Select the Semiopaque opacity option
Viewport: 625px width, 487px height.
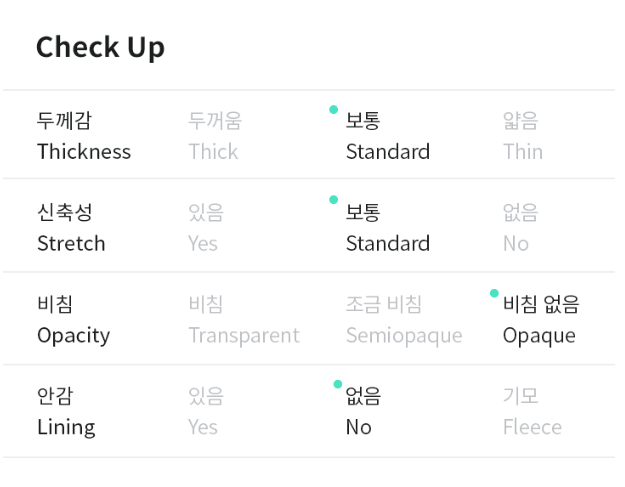(404, 320)
